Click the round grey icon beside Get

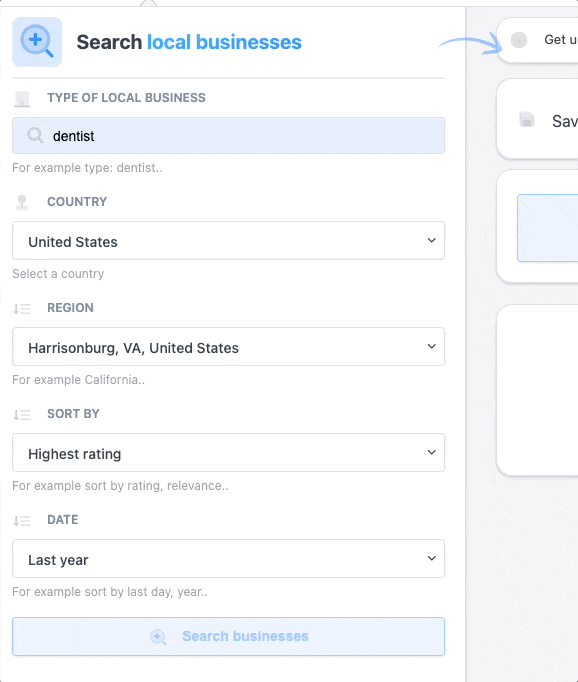pyautogui.click(x=519, y=40)
